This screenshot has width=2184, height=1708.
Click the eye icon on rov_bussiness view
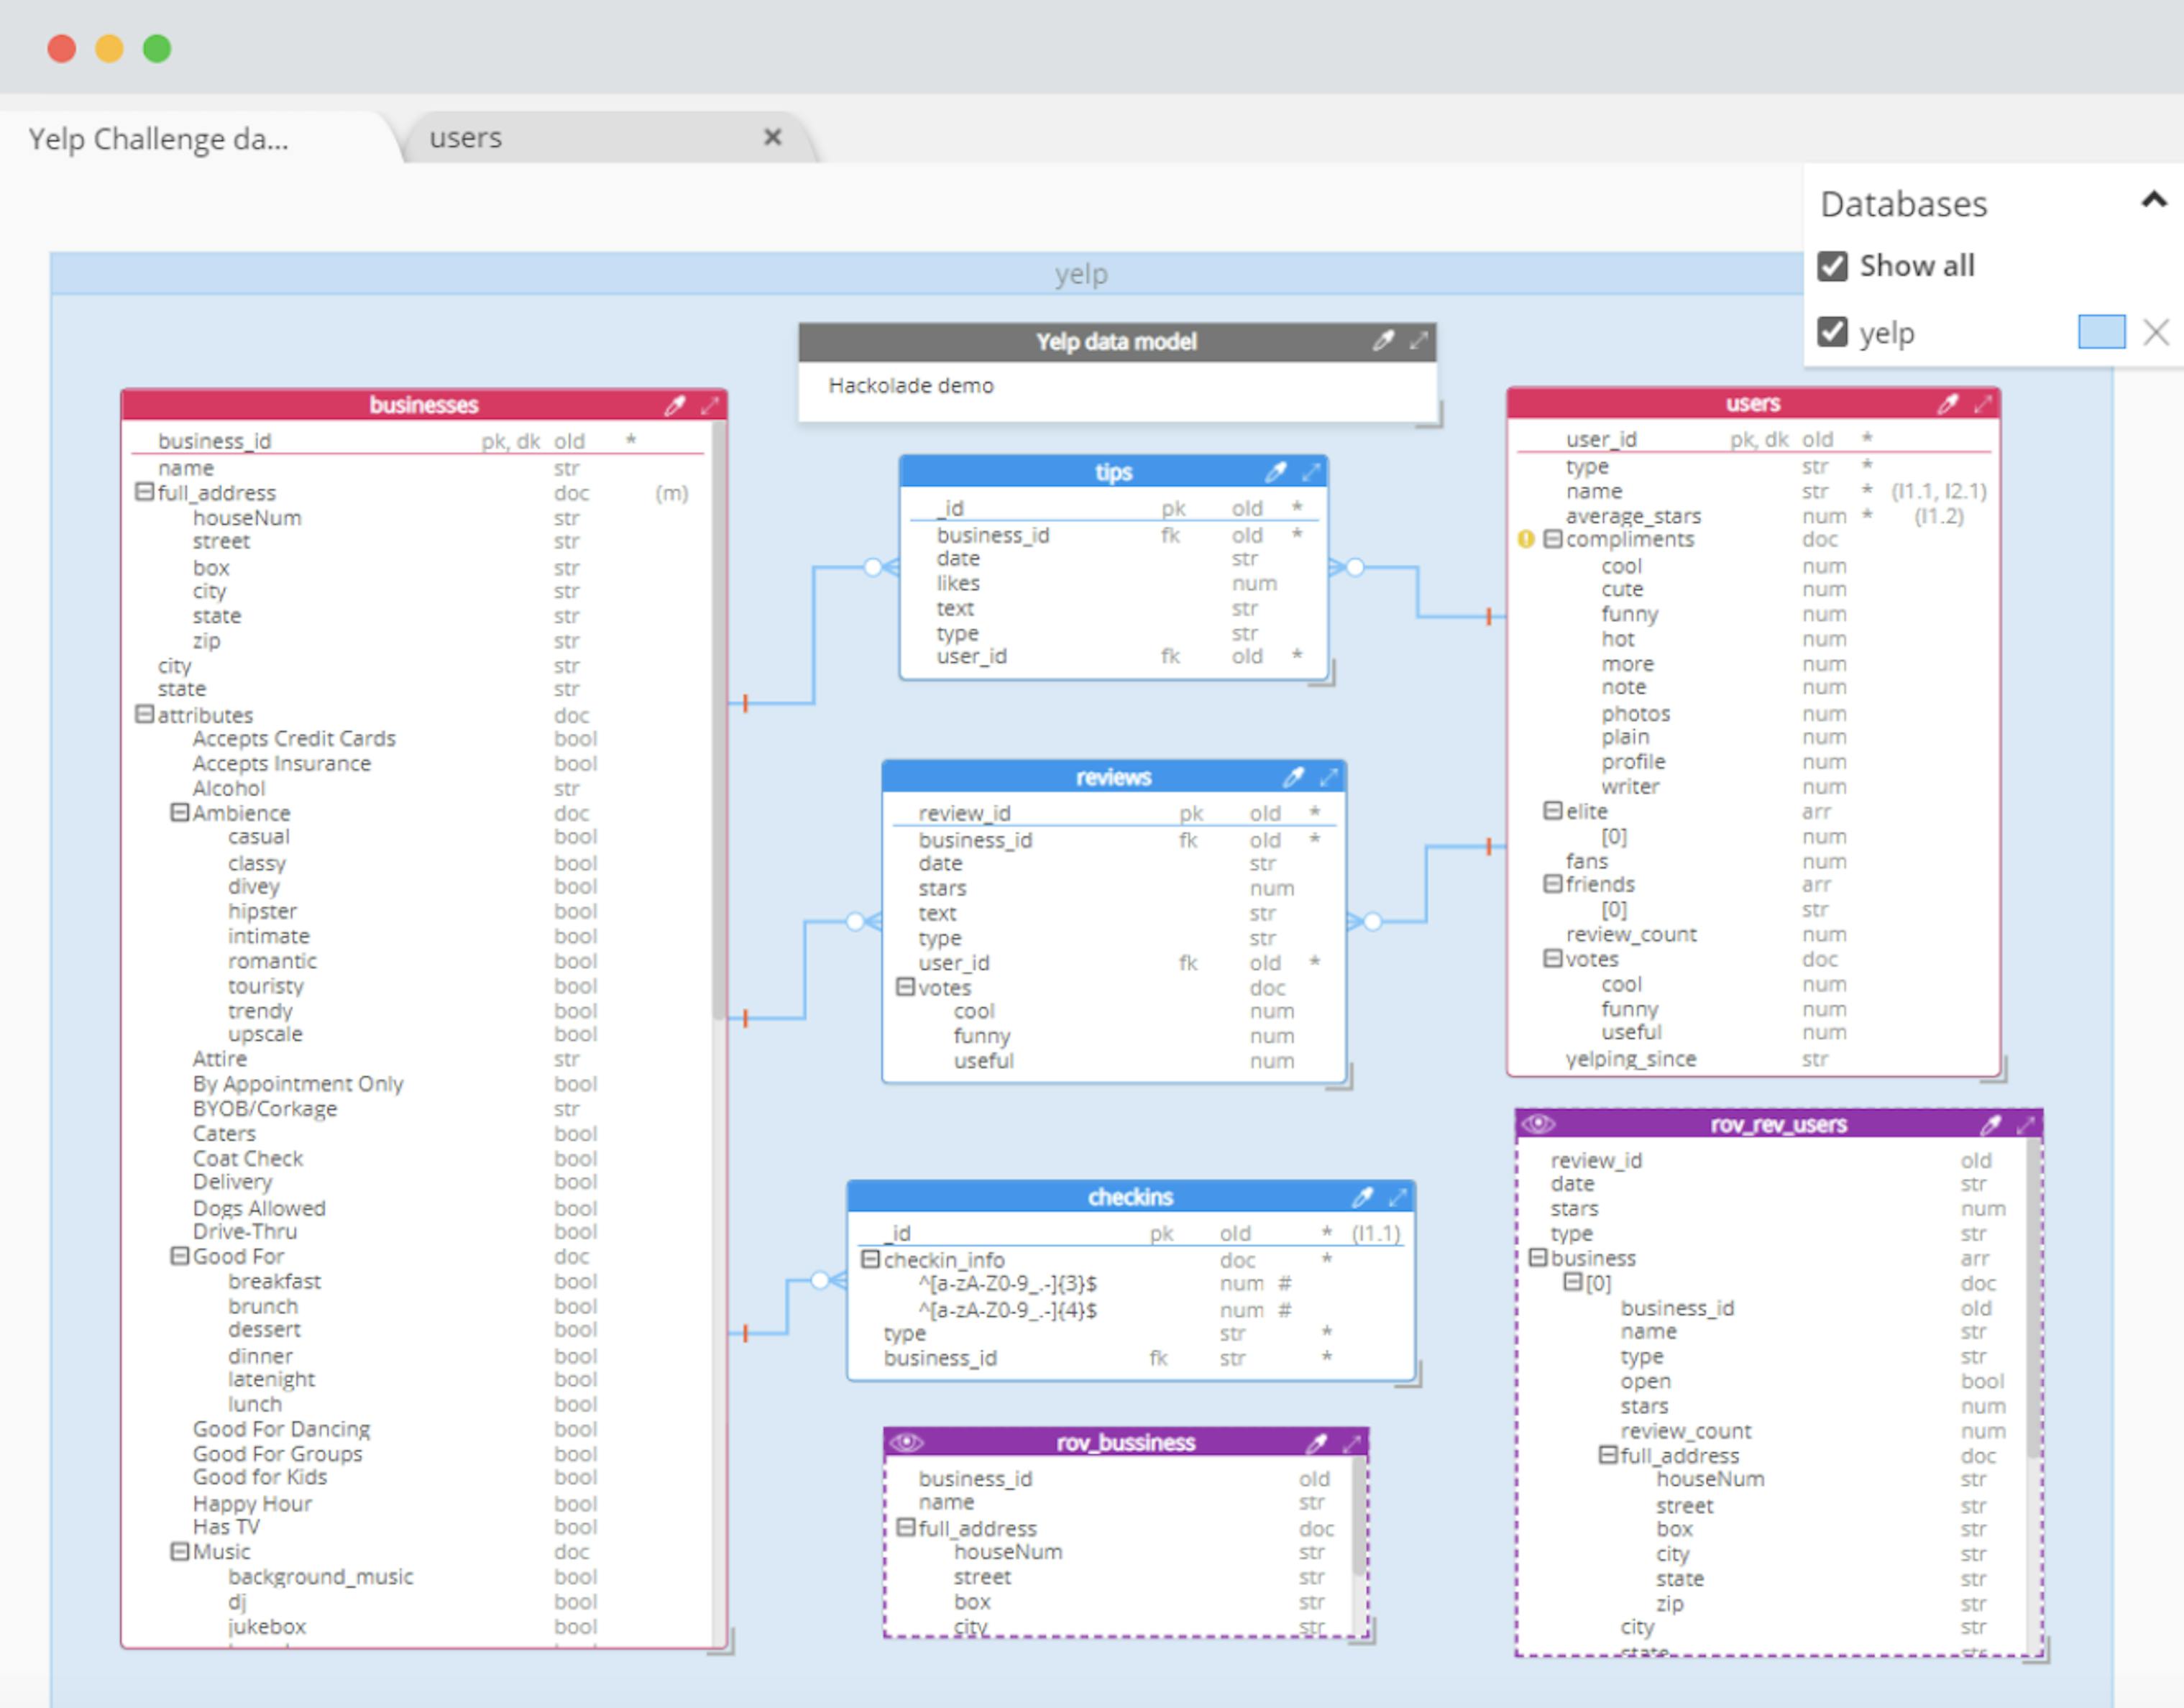907,1441
